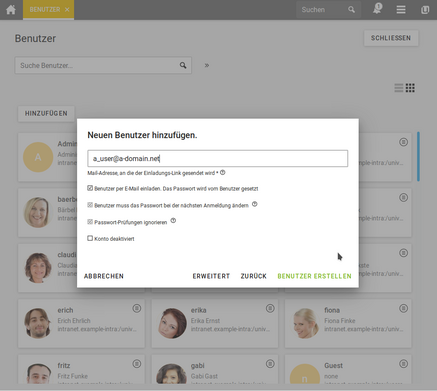The width and height of the screenshot is (437, 391).
Task: Open menu icon on top-right user card
Action: tap(403, 142)
